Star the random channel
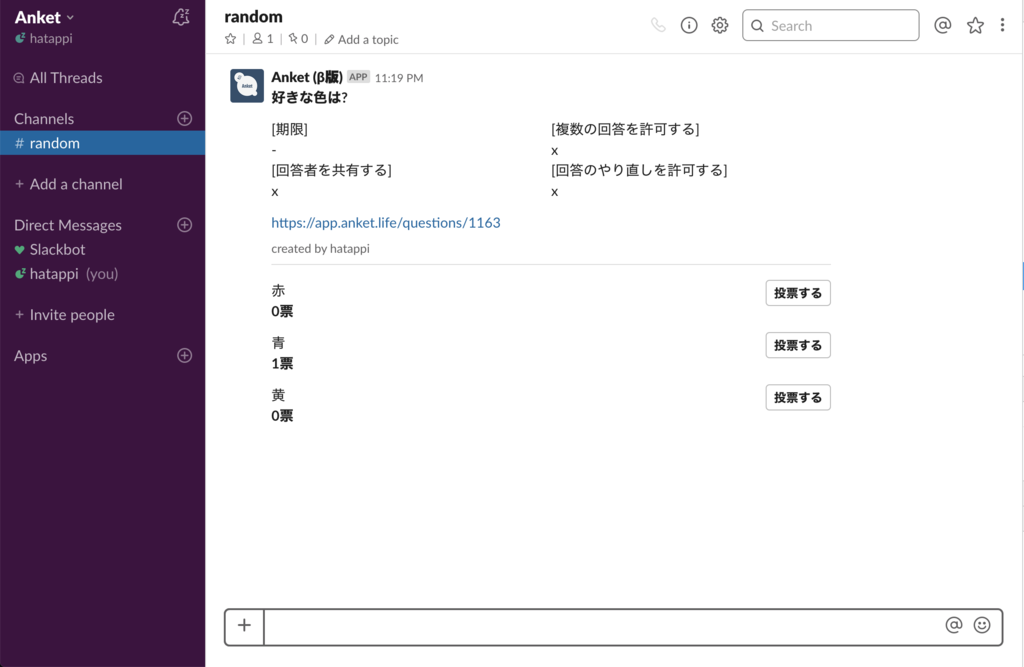The width and height of the screenshot is (1024, 667). pyautogui.click(x=231, y=38)
